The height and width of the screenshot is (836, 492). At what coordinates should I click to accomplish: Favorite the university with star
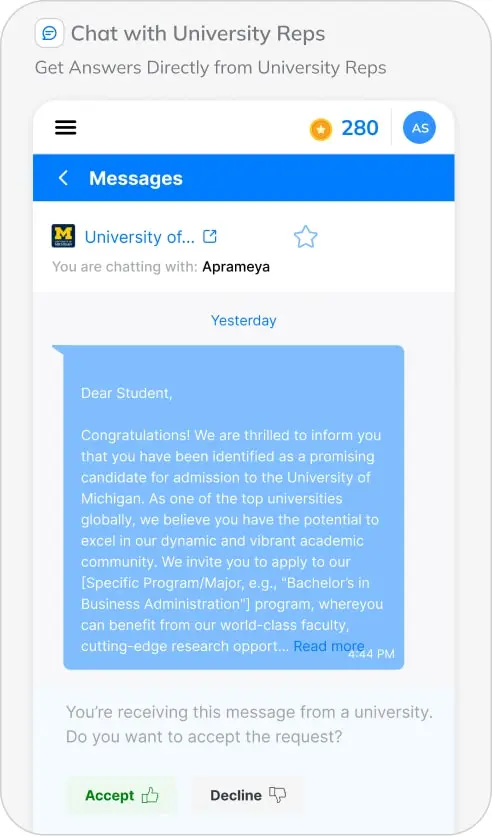[x=305, y=237]
